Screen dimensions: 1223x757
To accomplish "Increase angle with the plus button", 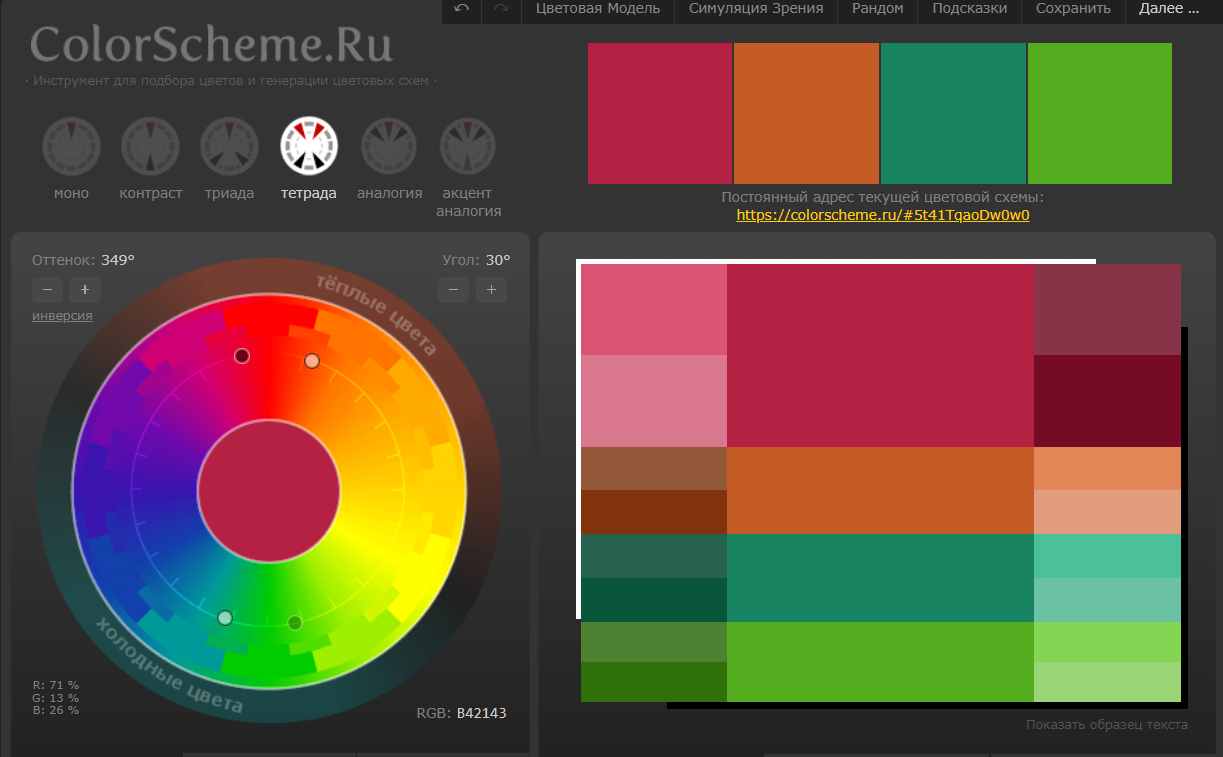I will 491,290.
